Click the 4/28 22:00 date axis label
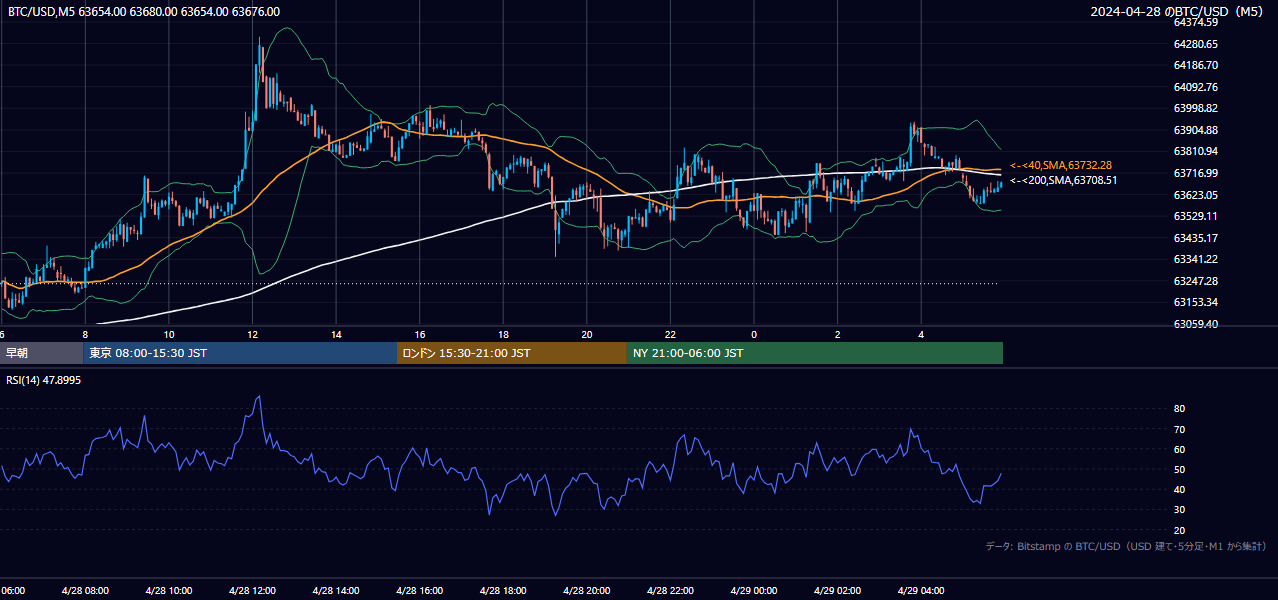 coord(670,591)
